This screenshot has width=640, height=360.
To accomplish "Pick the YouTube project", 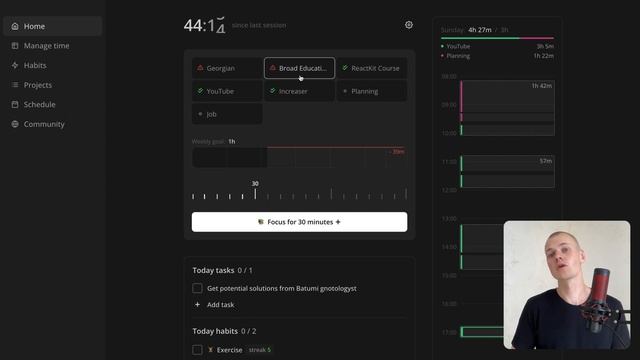I will (x=227, y=91).
